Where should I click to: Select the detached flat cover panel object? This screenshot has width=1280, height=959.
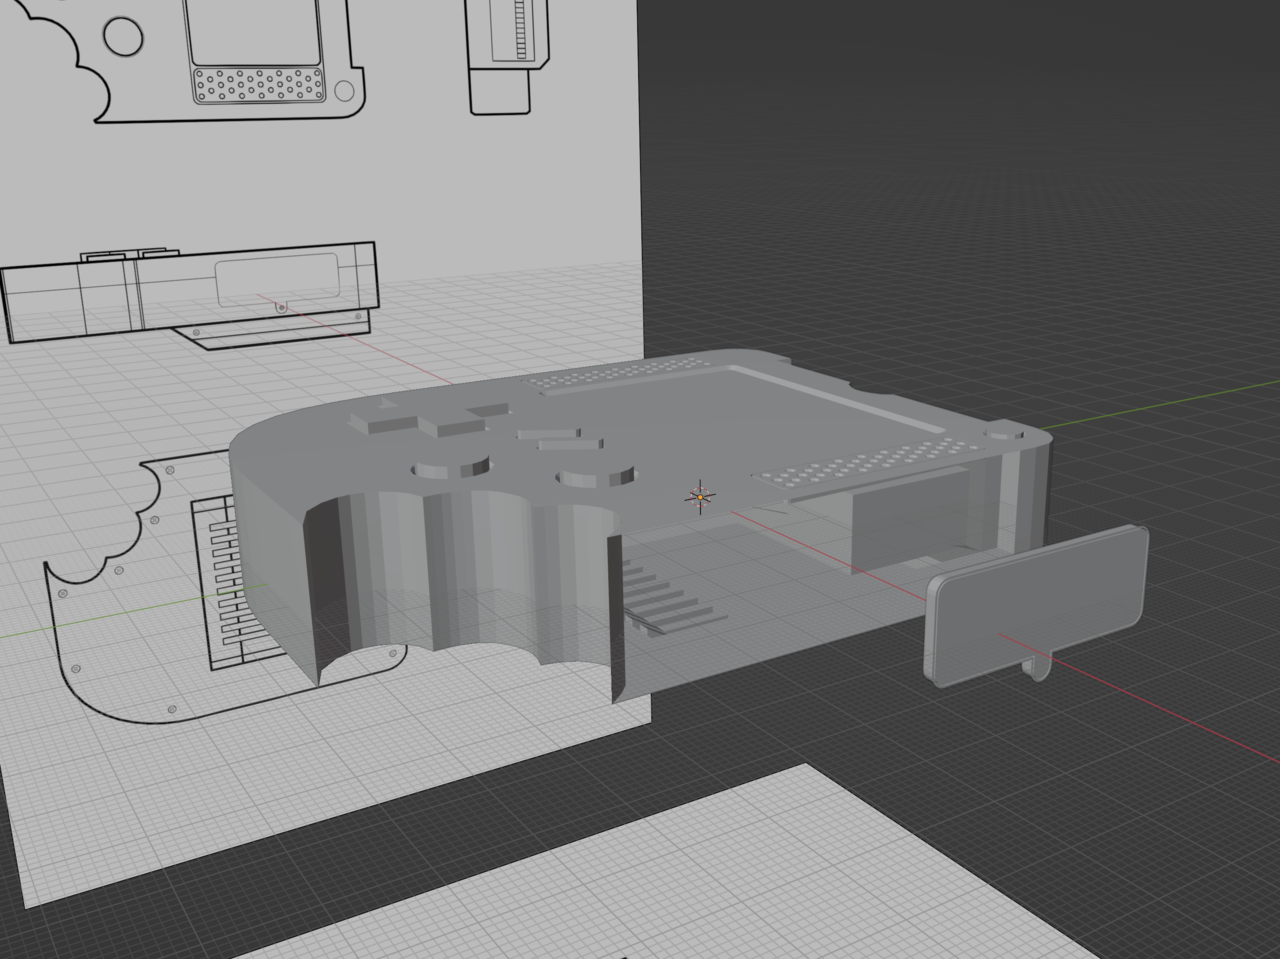(x=1037, y=606)
